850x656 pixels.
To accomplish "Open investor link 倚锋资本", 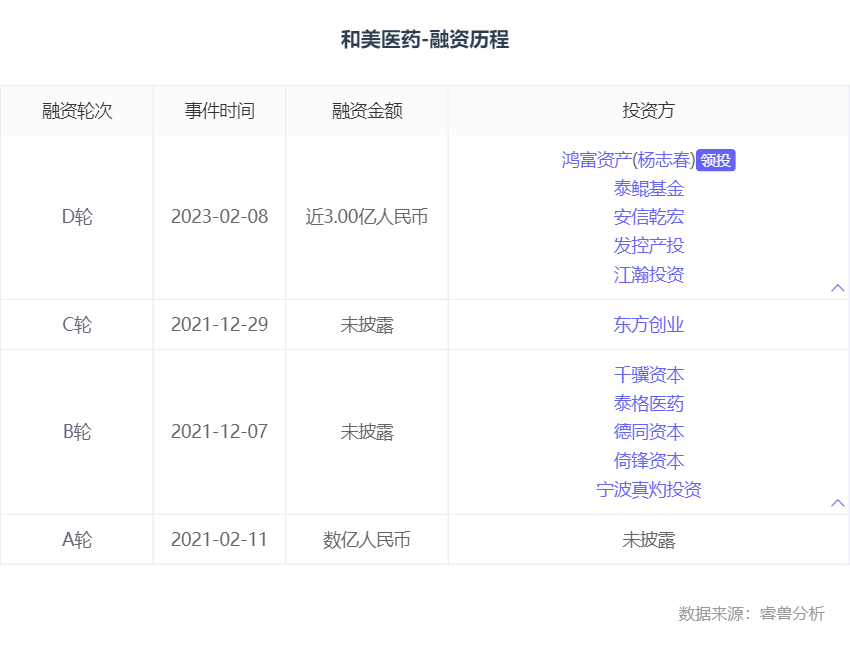I will (x=648, y=461).
